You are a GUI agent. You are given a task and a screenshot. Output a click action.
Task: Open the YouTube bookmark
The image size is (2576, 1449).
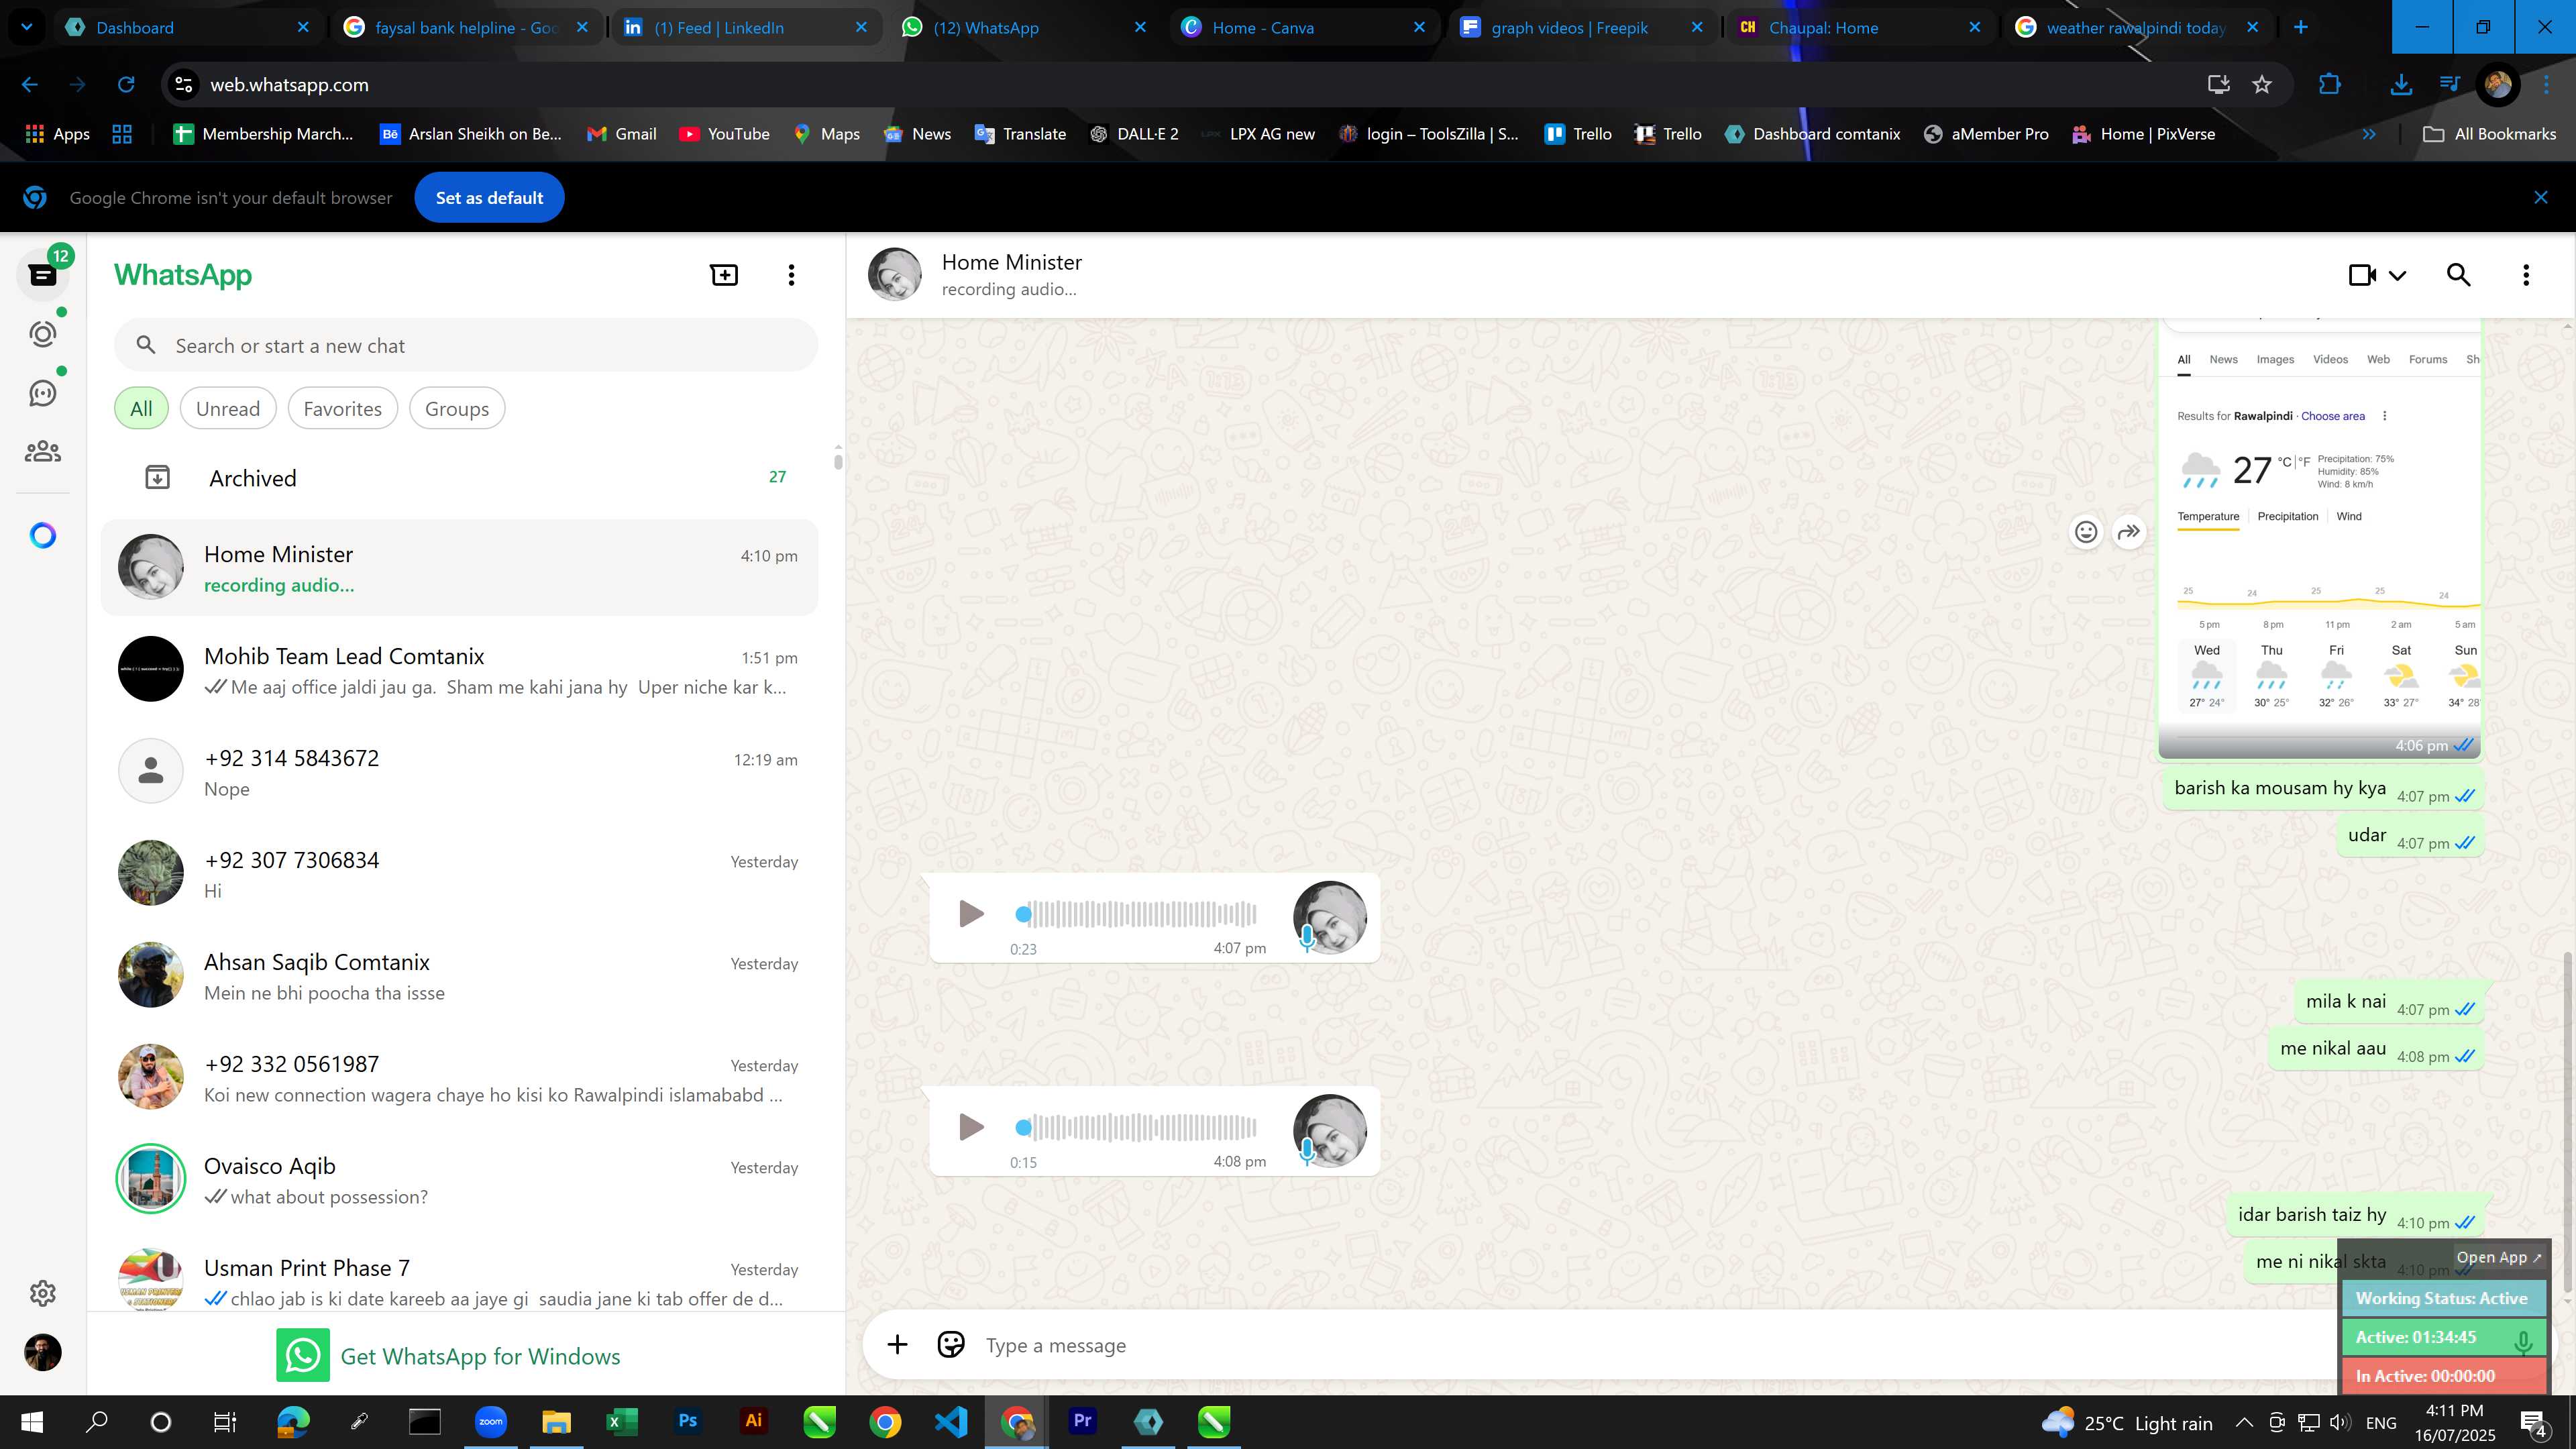coord(724,134)
